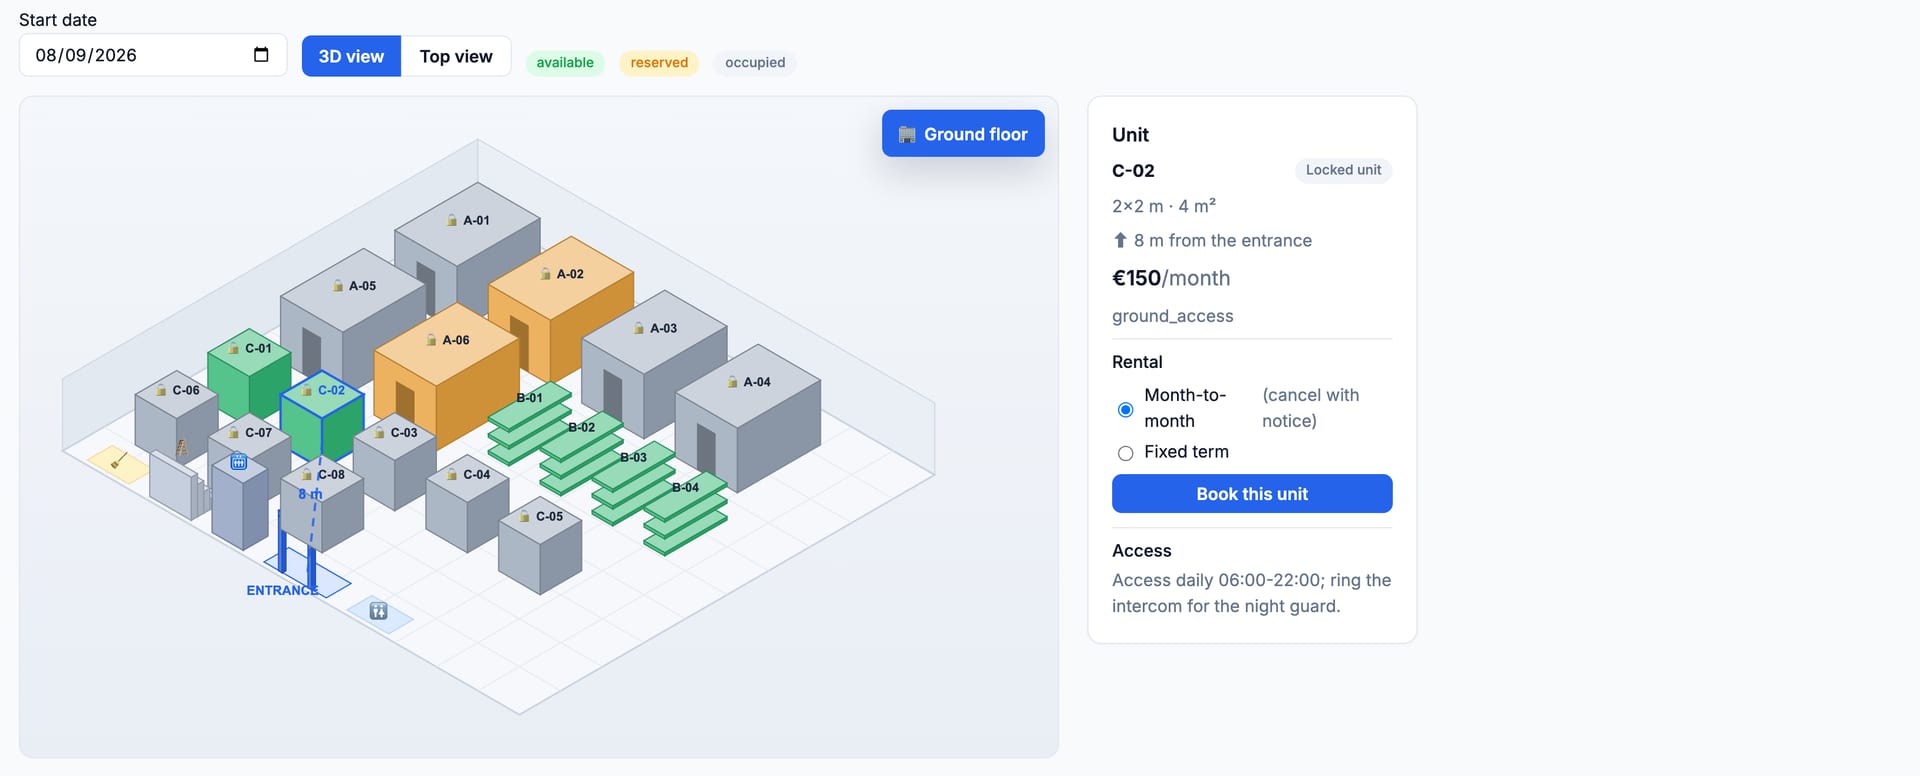Switch to the 3D view
Image resolution: width=1920 pixels, height=776 pixels.
[x=351, y=56]
